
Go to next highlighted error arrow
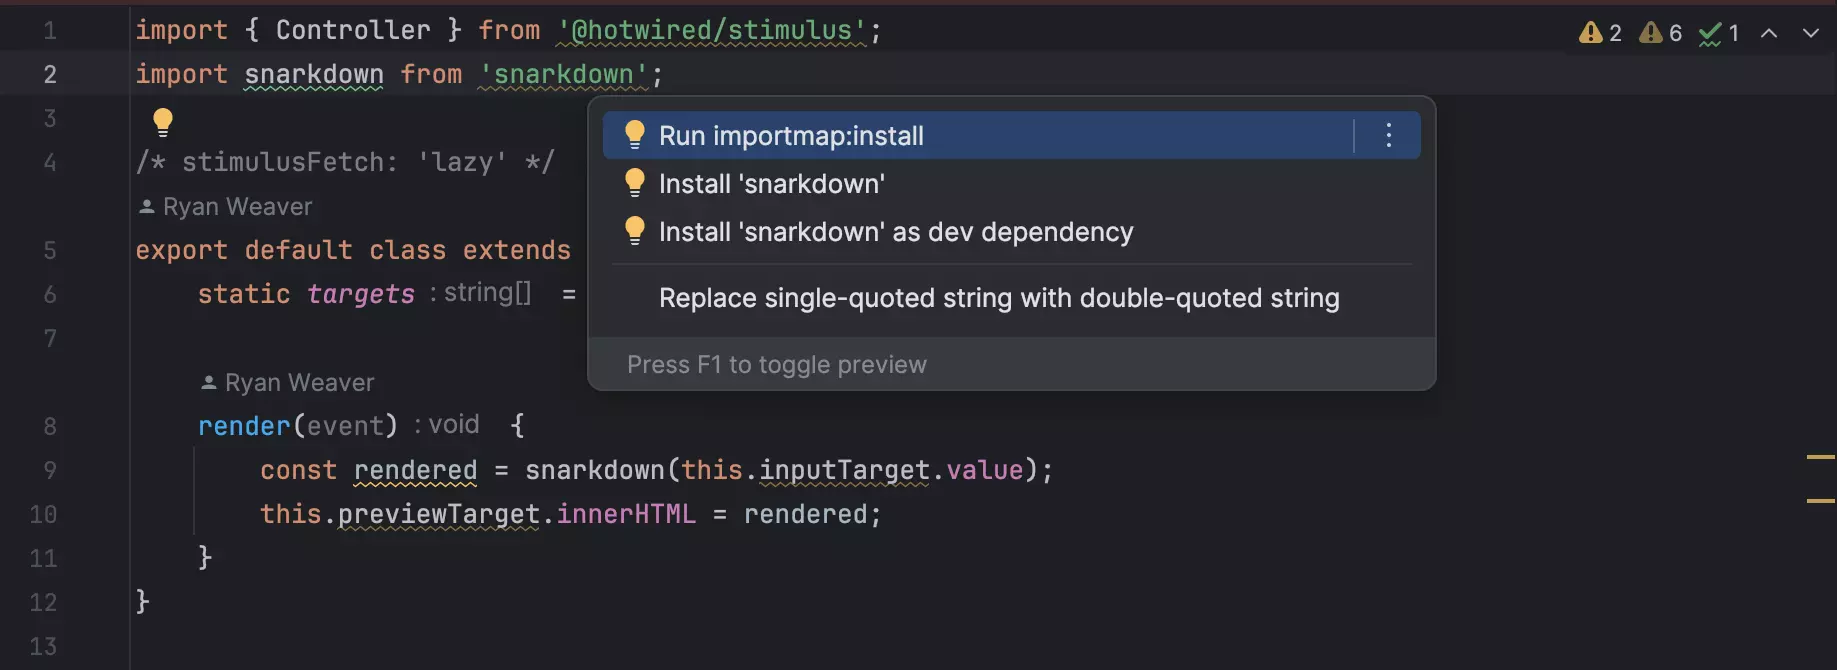1810,33
